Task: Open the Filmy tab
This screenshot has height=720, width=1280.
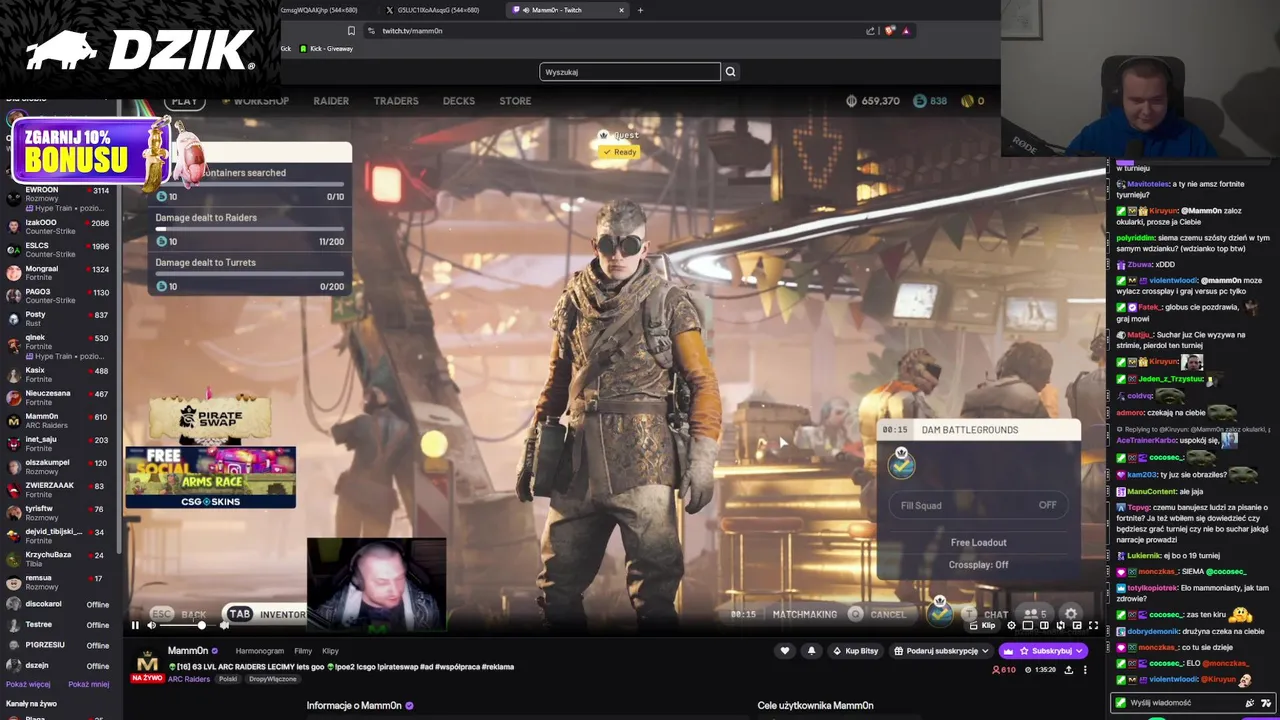Action: 303,651
